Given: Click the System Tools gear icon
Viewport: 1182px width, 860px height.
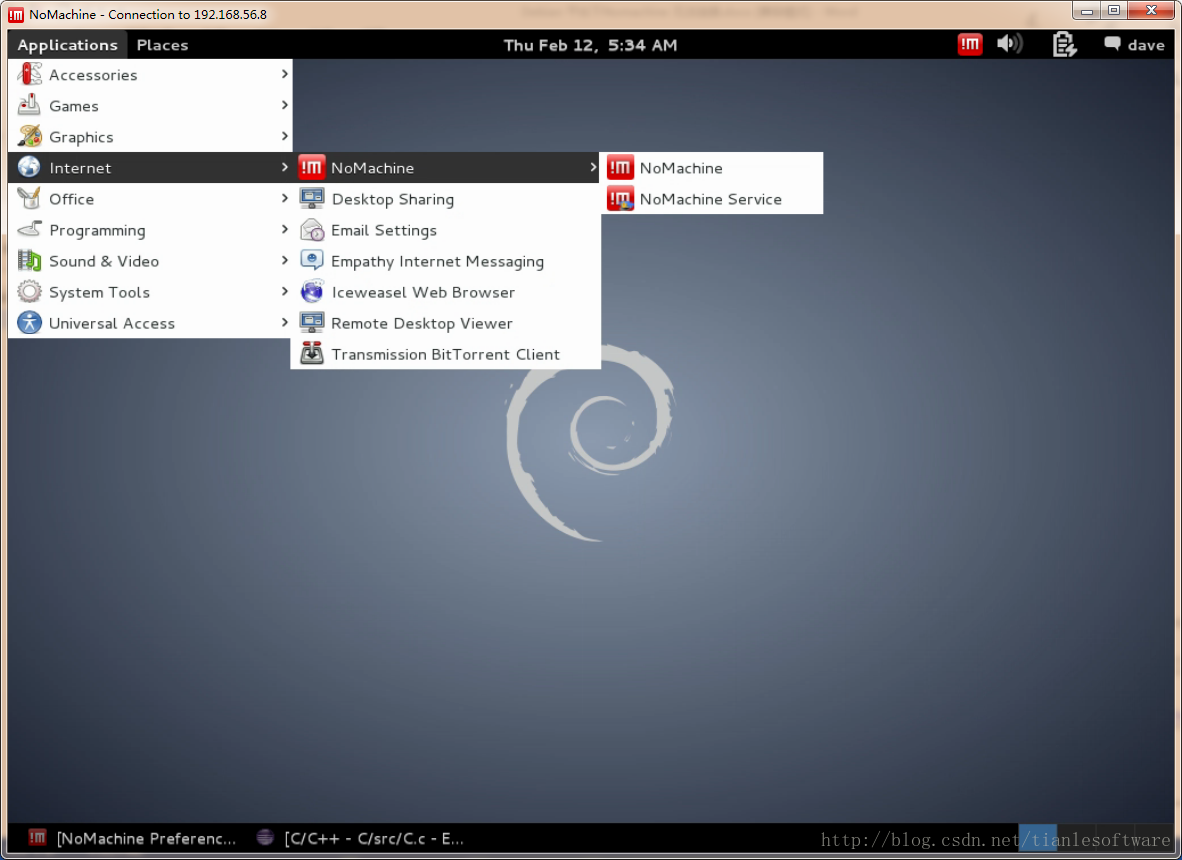Looking at the screenshot, I should [29, 292].
